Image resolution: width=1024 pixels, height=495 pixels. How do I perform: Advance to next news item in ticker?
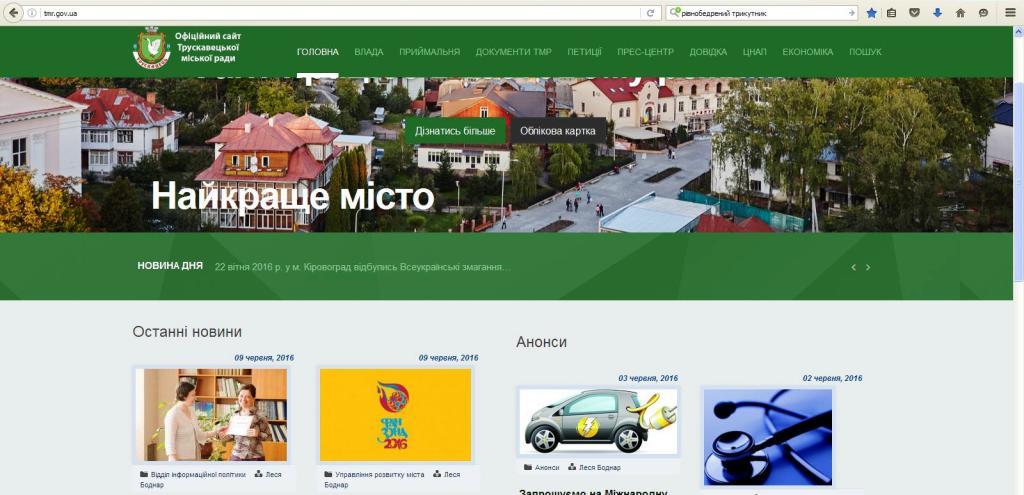click(868, 267)
